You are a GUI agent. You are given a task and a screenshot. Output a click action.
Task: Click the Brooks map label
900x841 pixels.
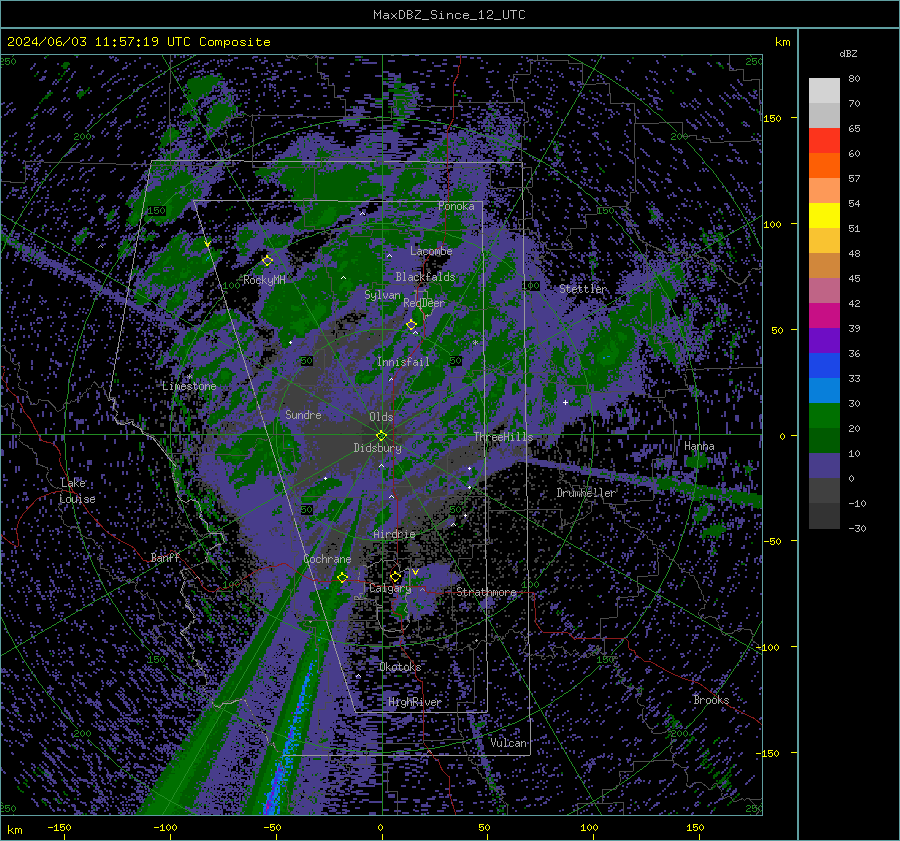[711, 700]
